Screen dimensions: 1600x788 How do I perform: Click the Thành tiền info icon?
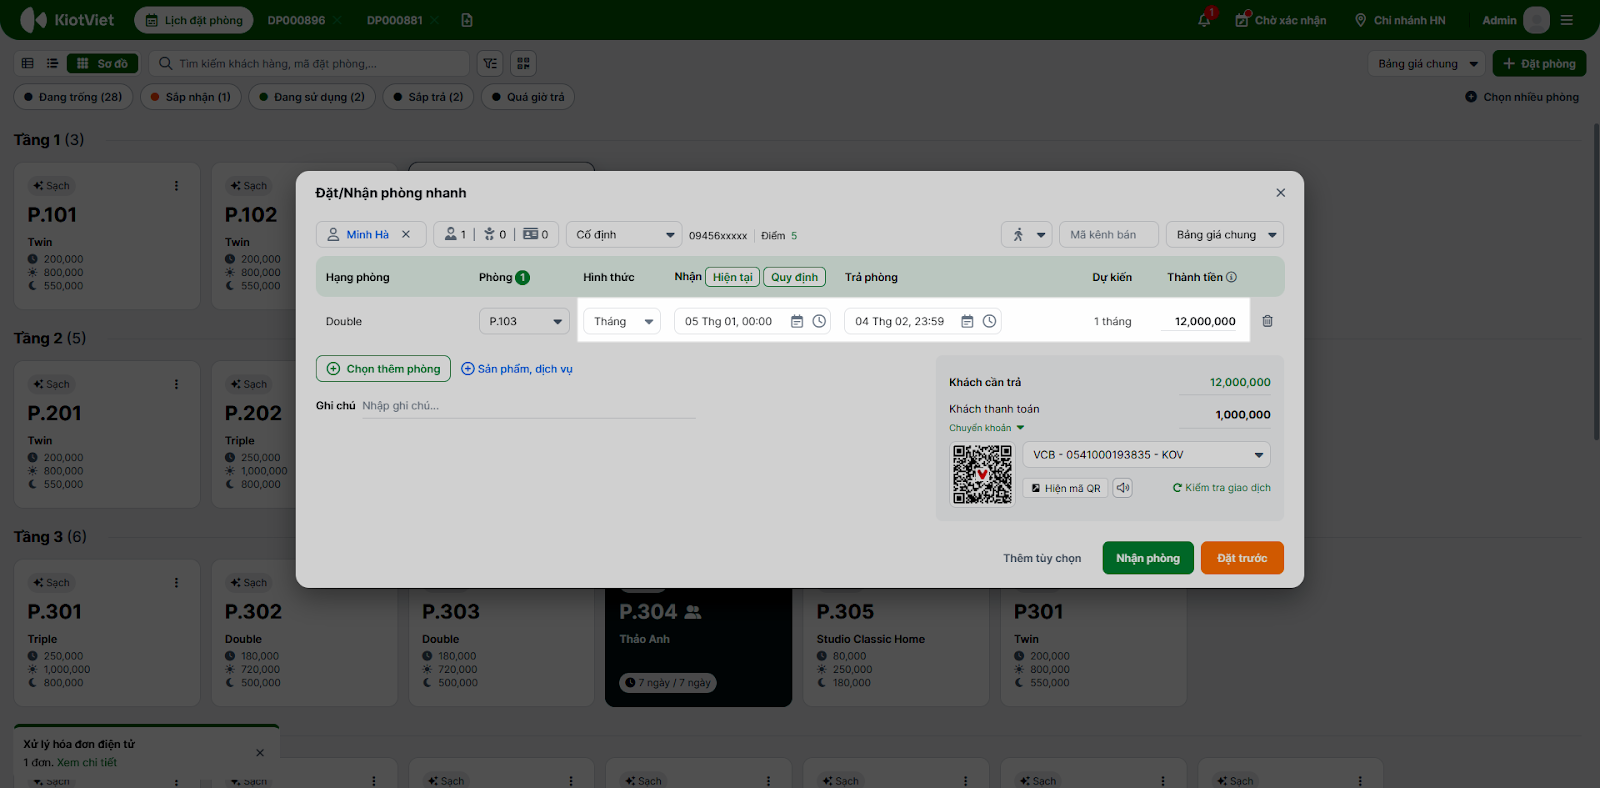point(1232,278)
